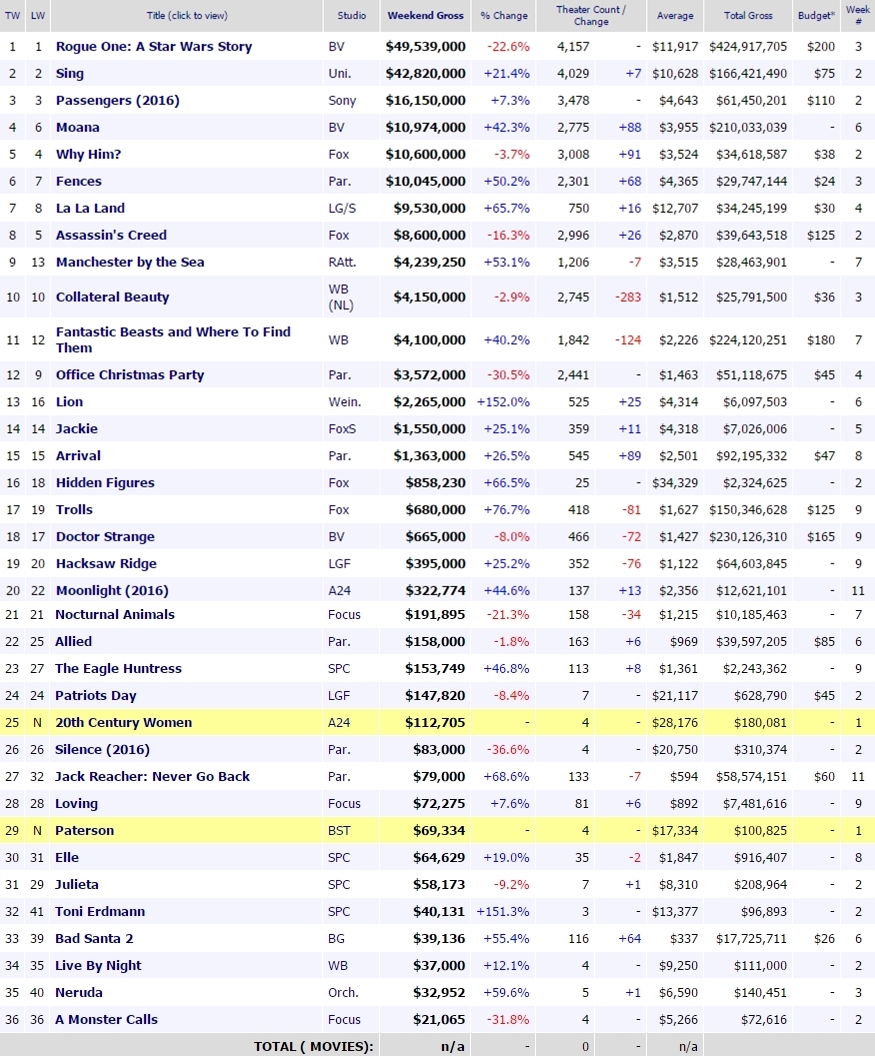Select the +152.0% change value for Lion
This screenshot has width=875, height=1056.
pyautogui.click(x=503, y=401)
